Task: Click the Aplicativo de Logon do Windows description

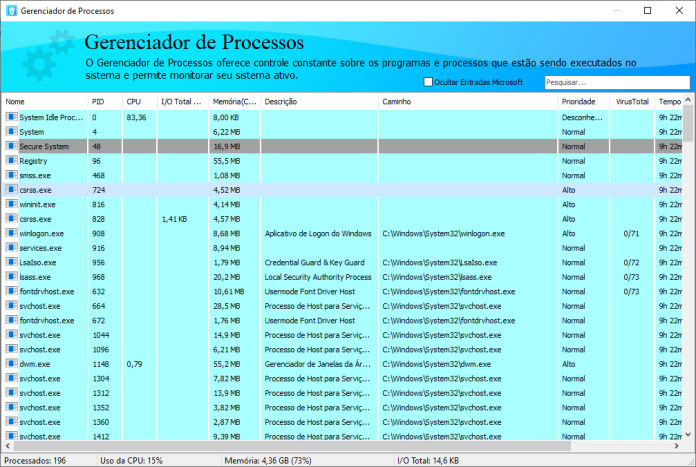Action: pos(318,234)
